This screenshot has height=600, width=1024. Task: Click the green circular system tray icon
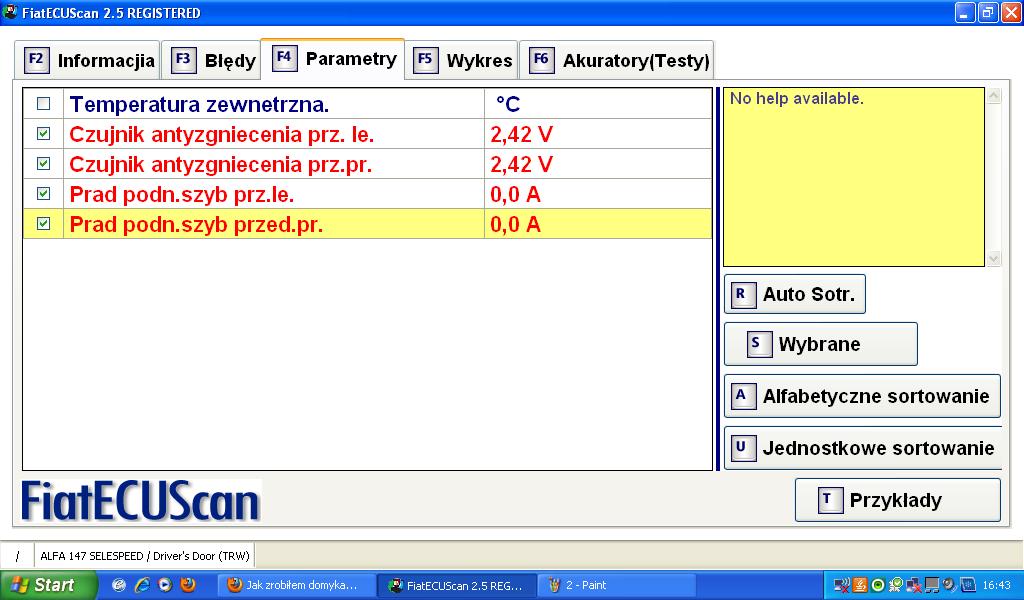coord(878,585)
